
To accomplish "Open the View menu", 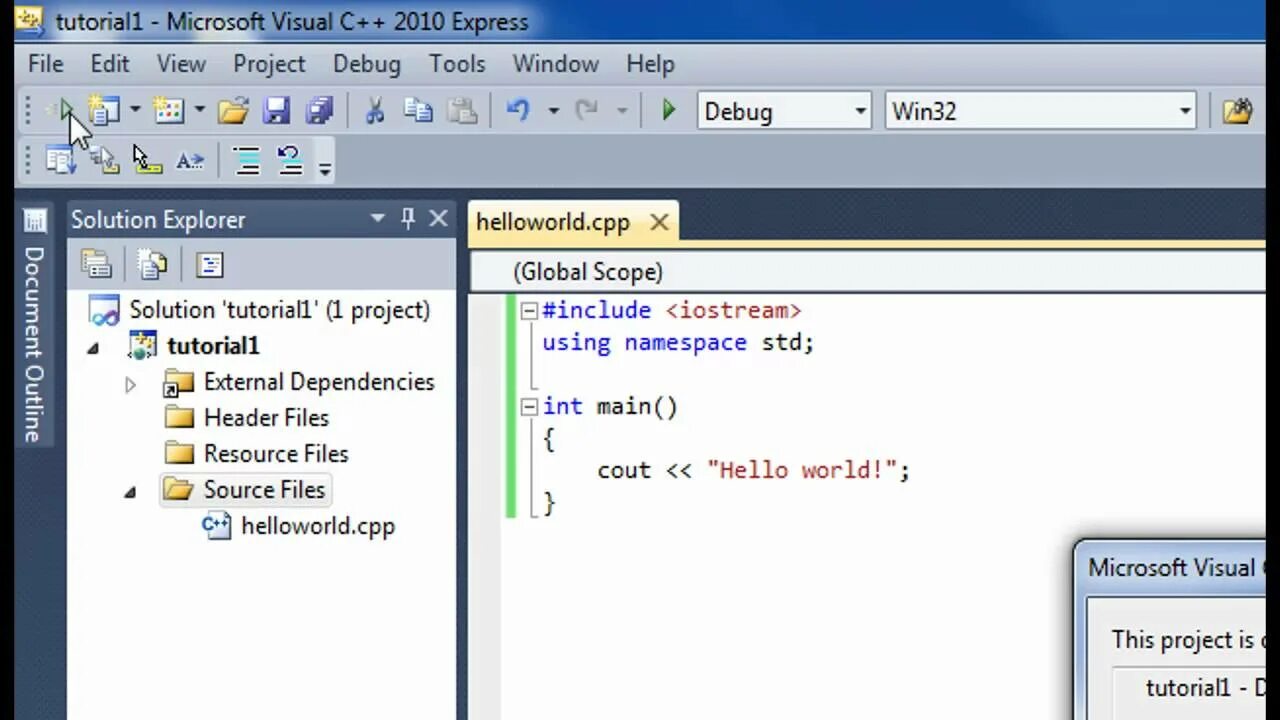I will [181, 64].
